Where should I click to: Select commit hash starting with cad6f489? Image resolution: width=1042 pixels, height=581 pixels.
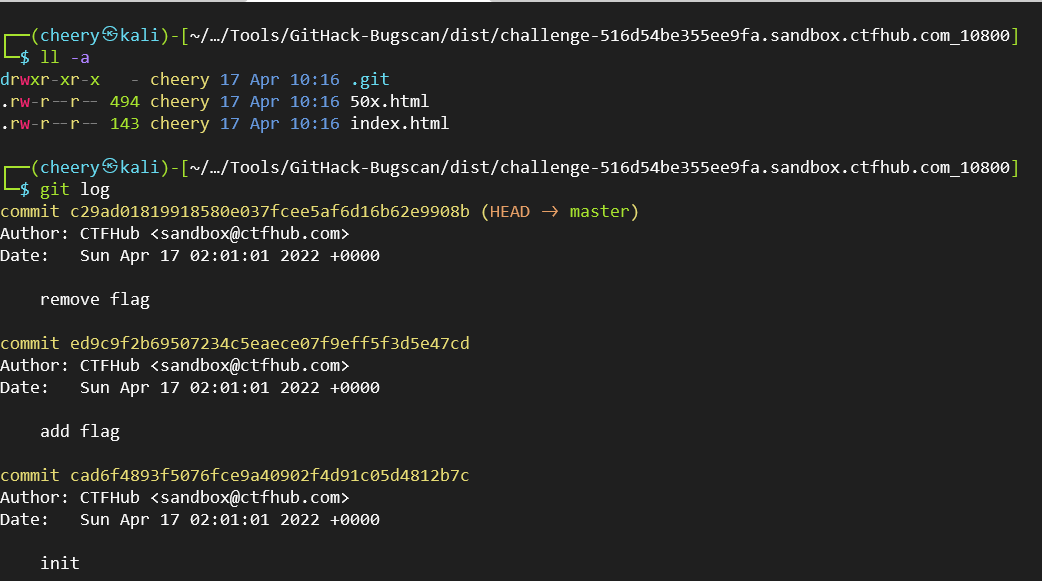(x=269, y=475)
